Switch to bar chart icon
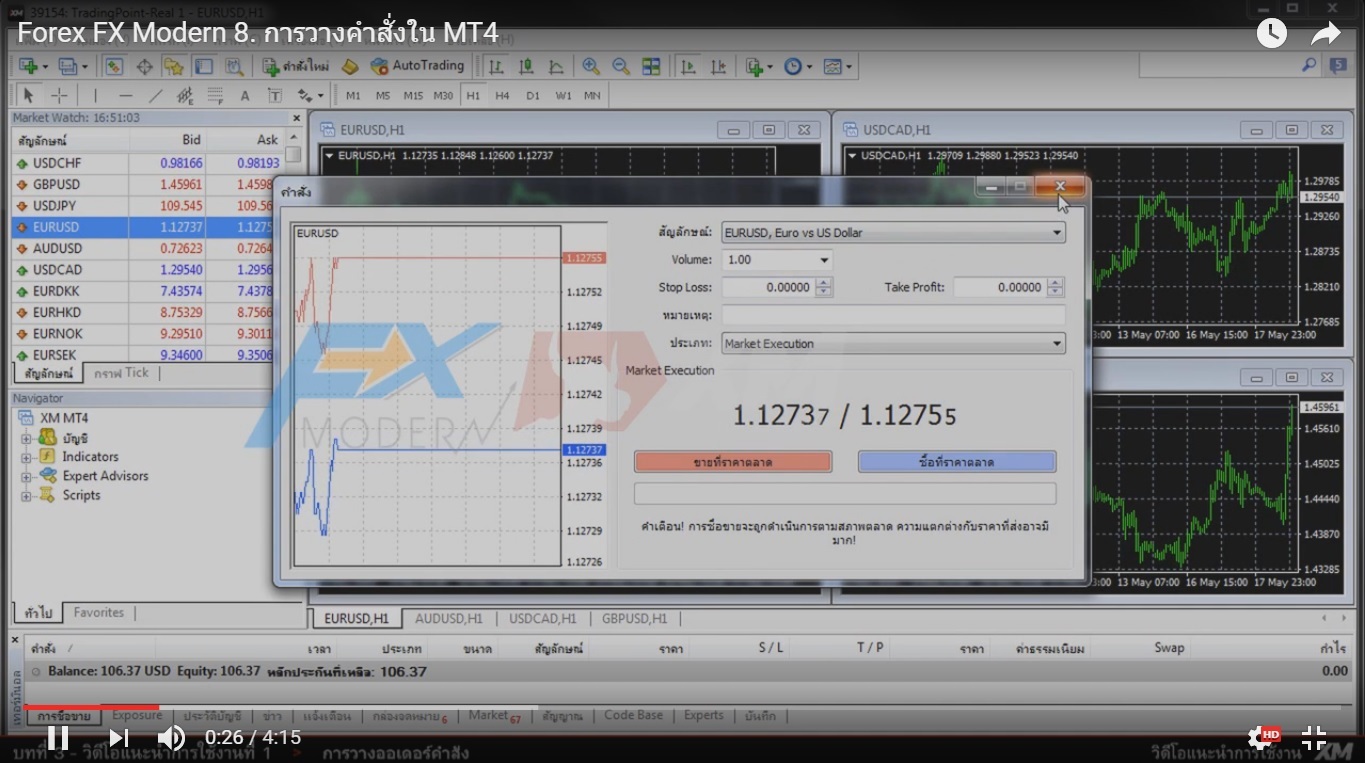This screenshot has width=1365, height=763. 495,66
